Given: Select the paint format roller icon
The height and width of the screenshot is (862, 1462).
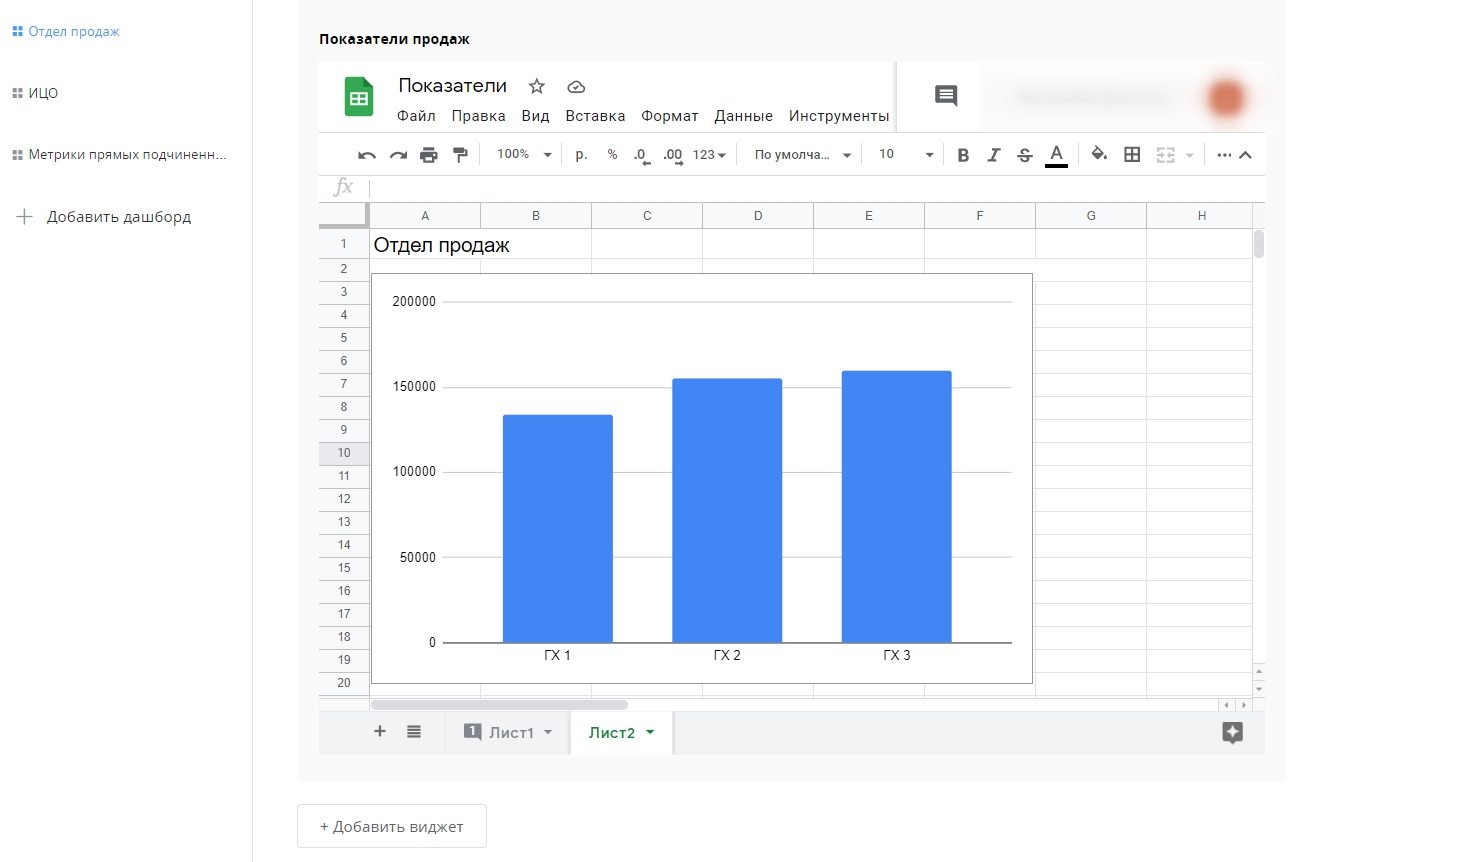Looking at the screenshot, I should coord(460,155).
